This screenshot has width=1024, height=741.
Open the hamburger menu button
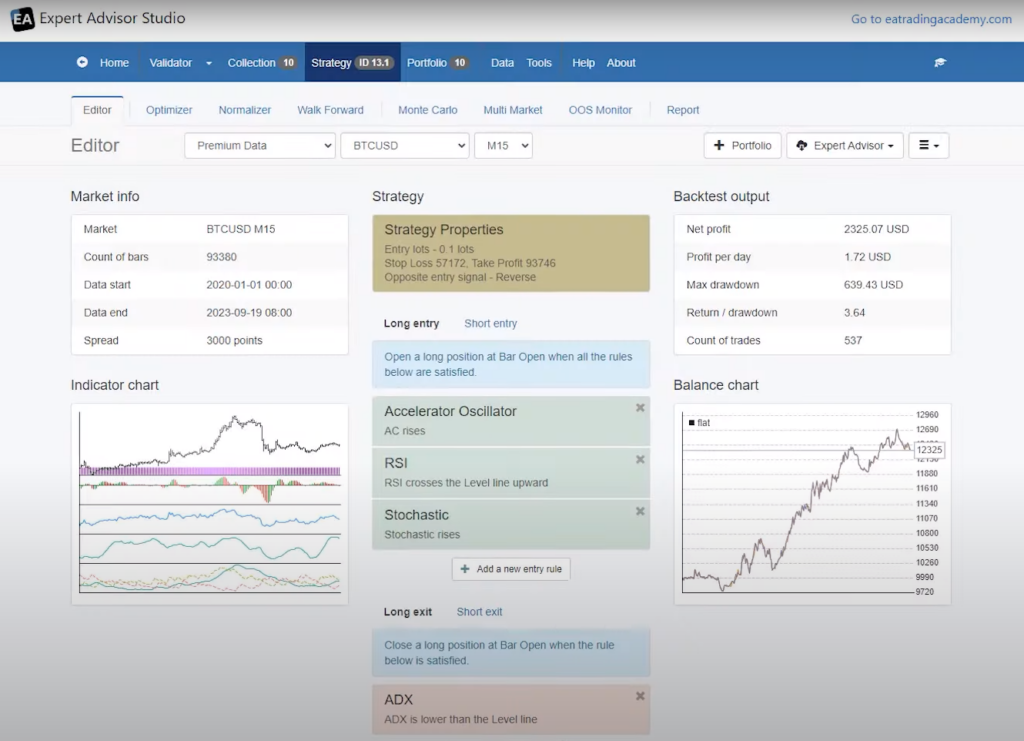click(928, 146)
